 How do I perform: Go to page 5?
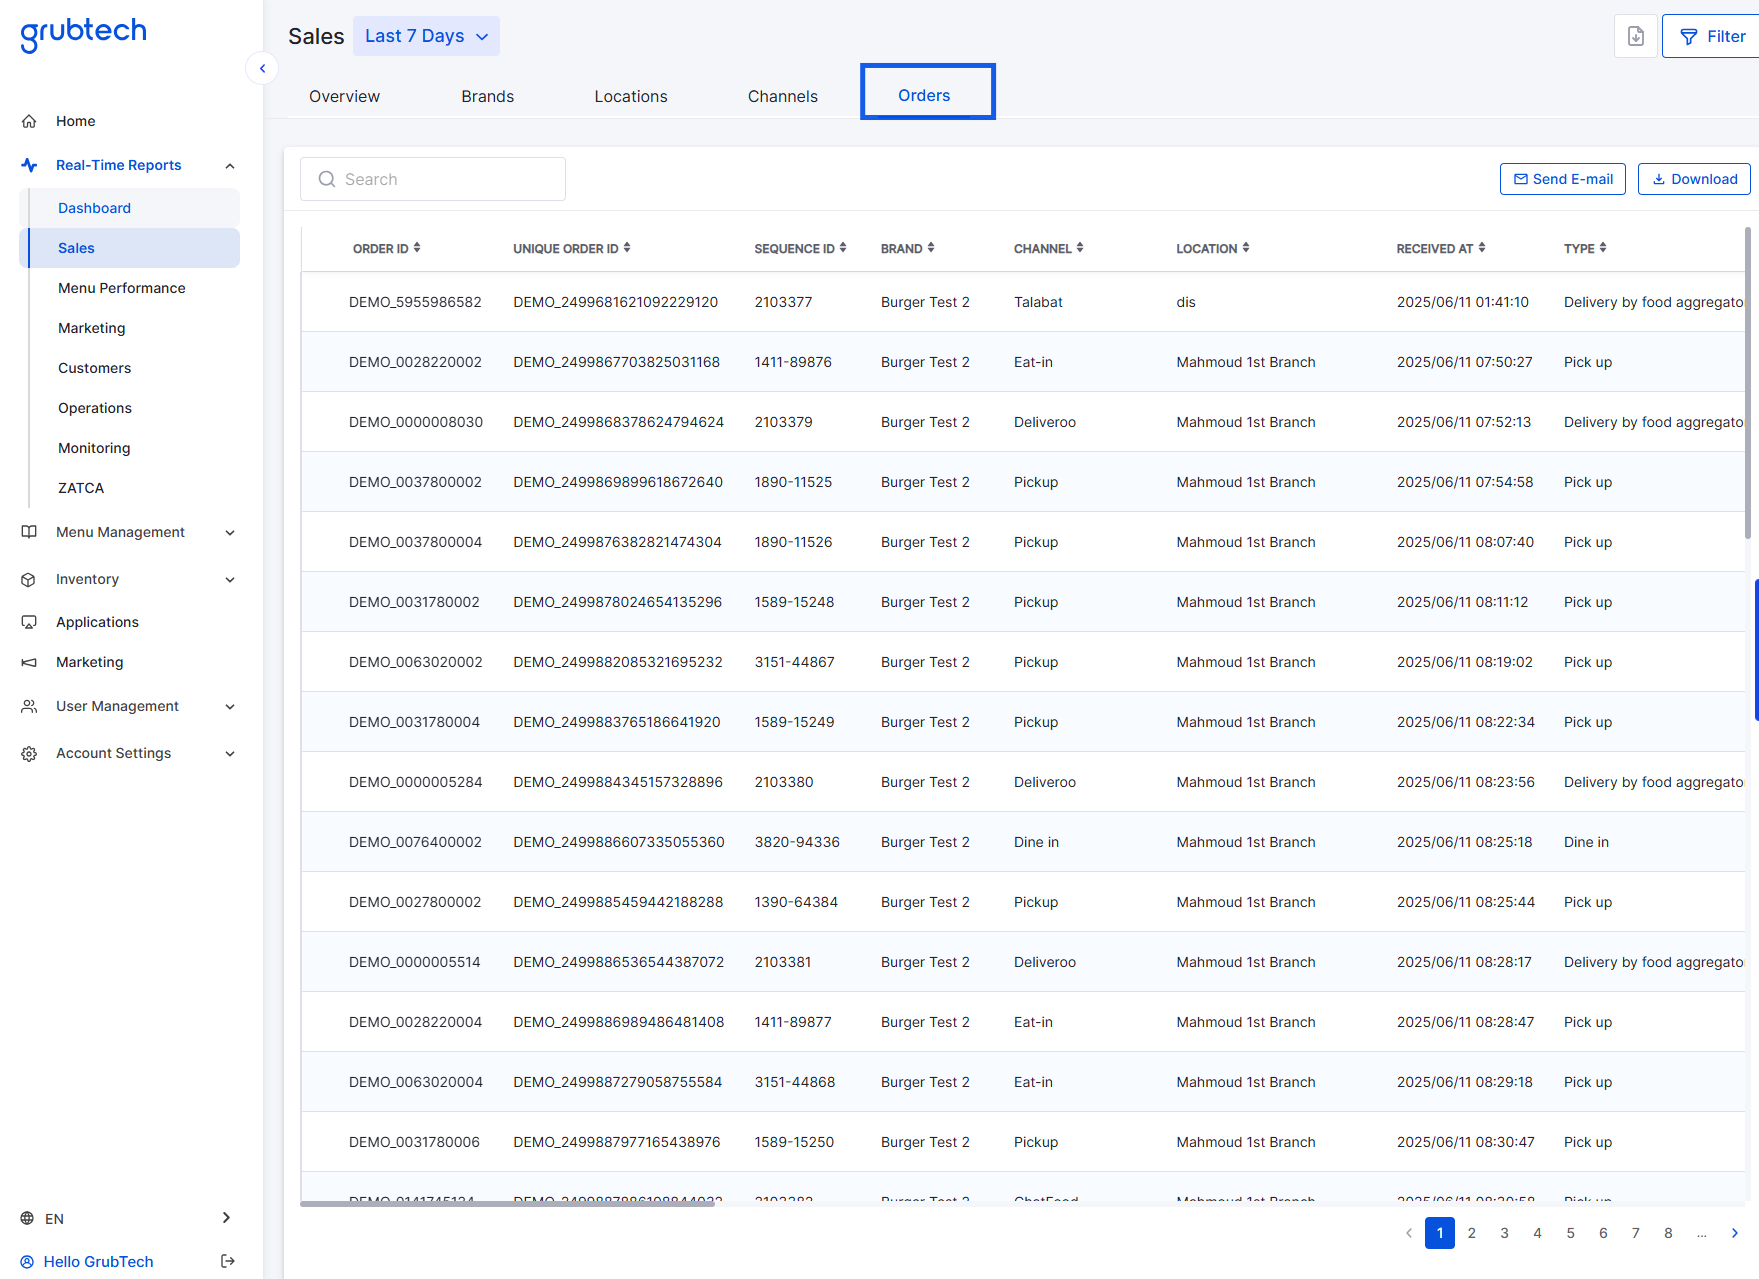(1570, 1233)
